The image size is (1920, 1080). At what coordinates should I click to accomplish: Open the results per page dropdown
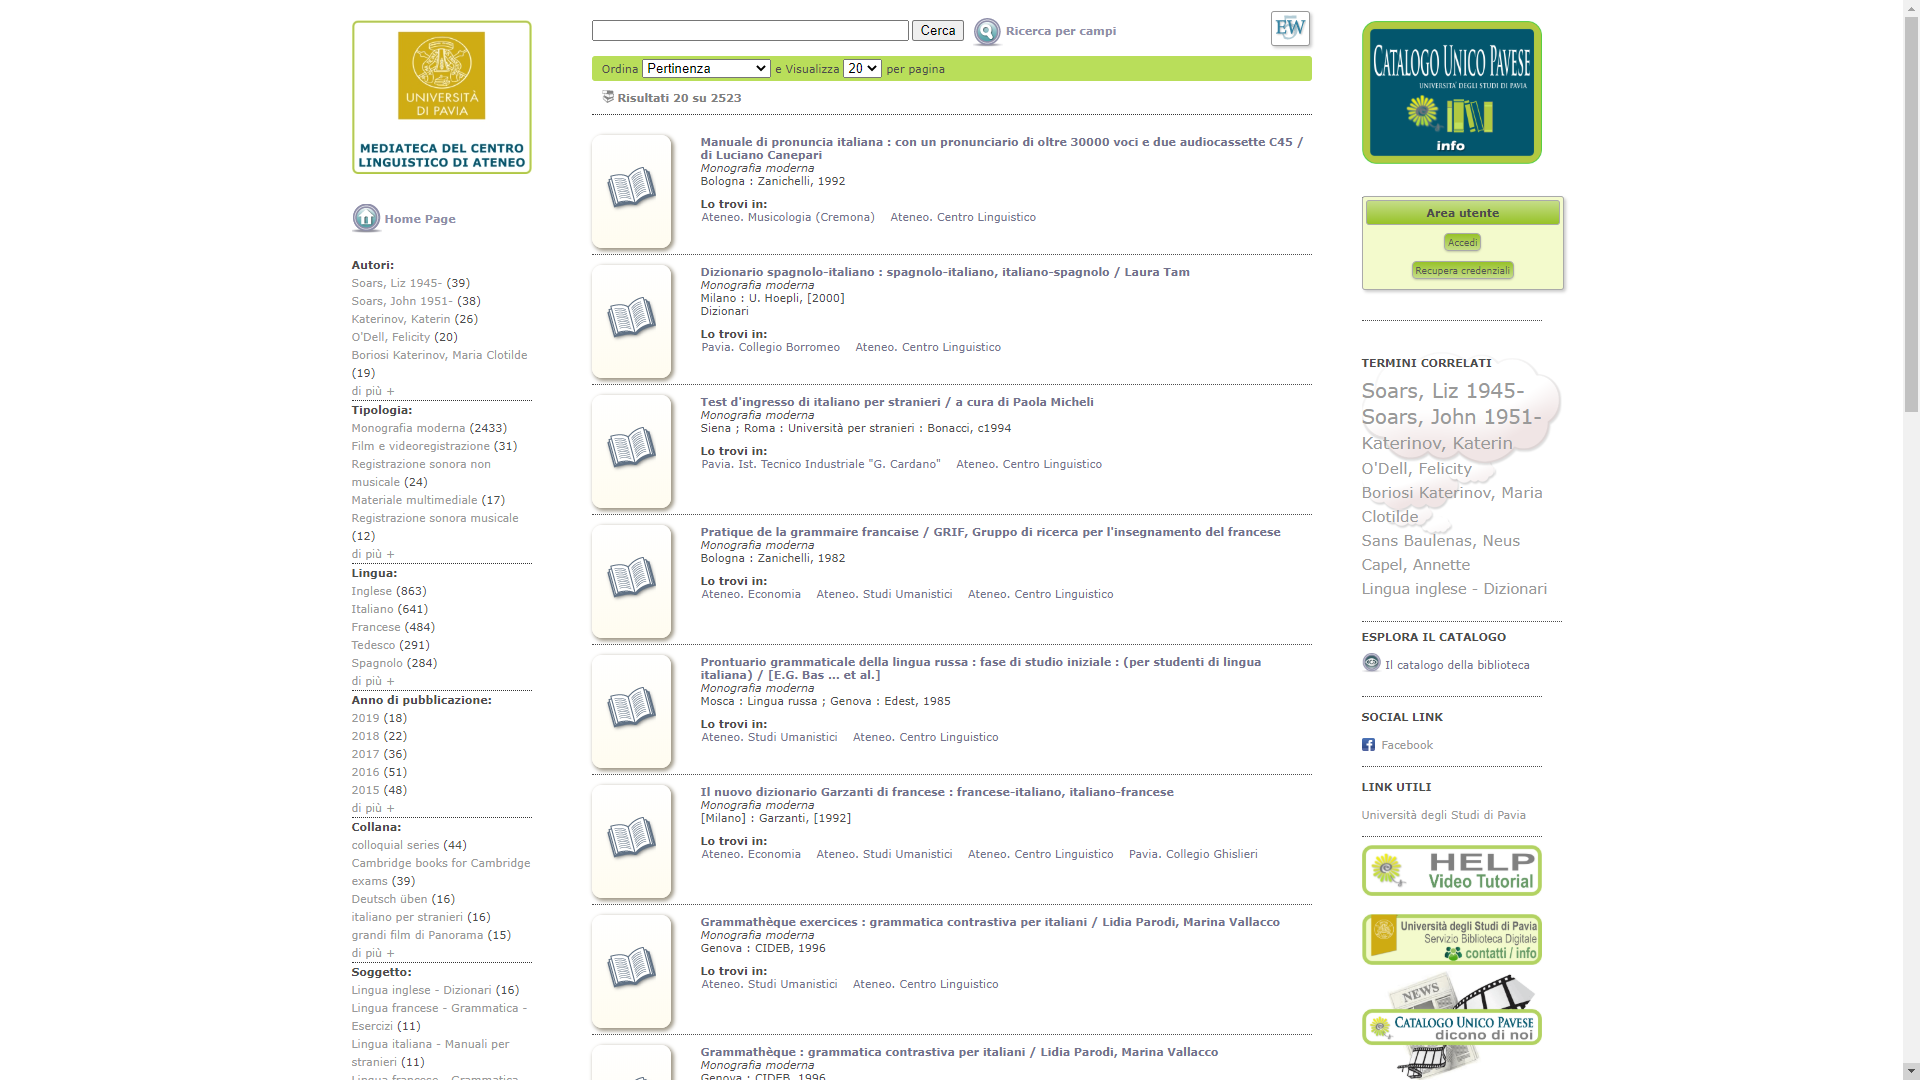(x=861, y=69)
